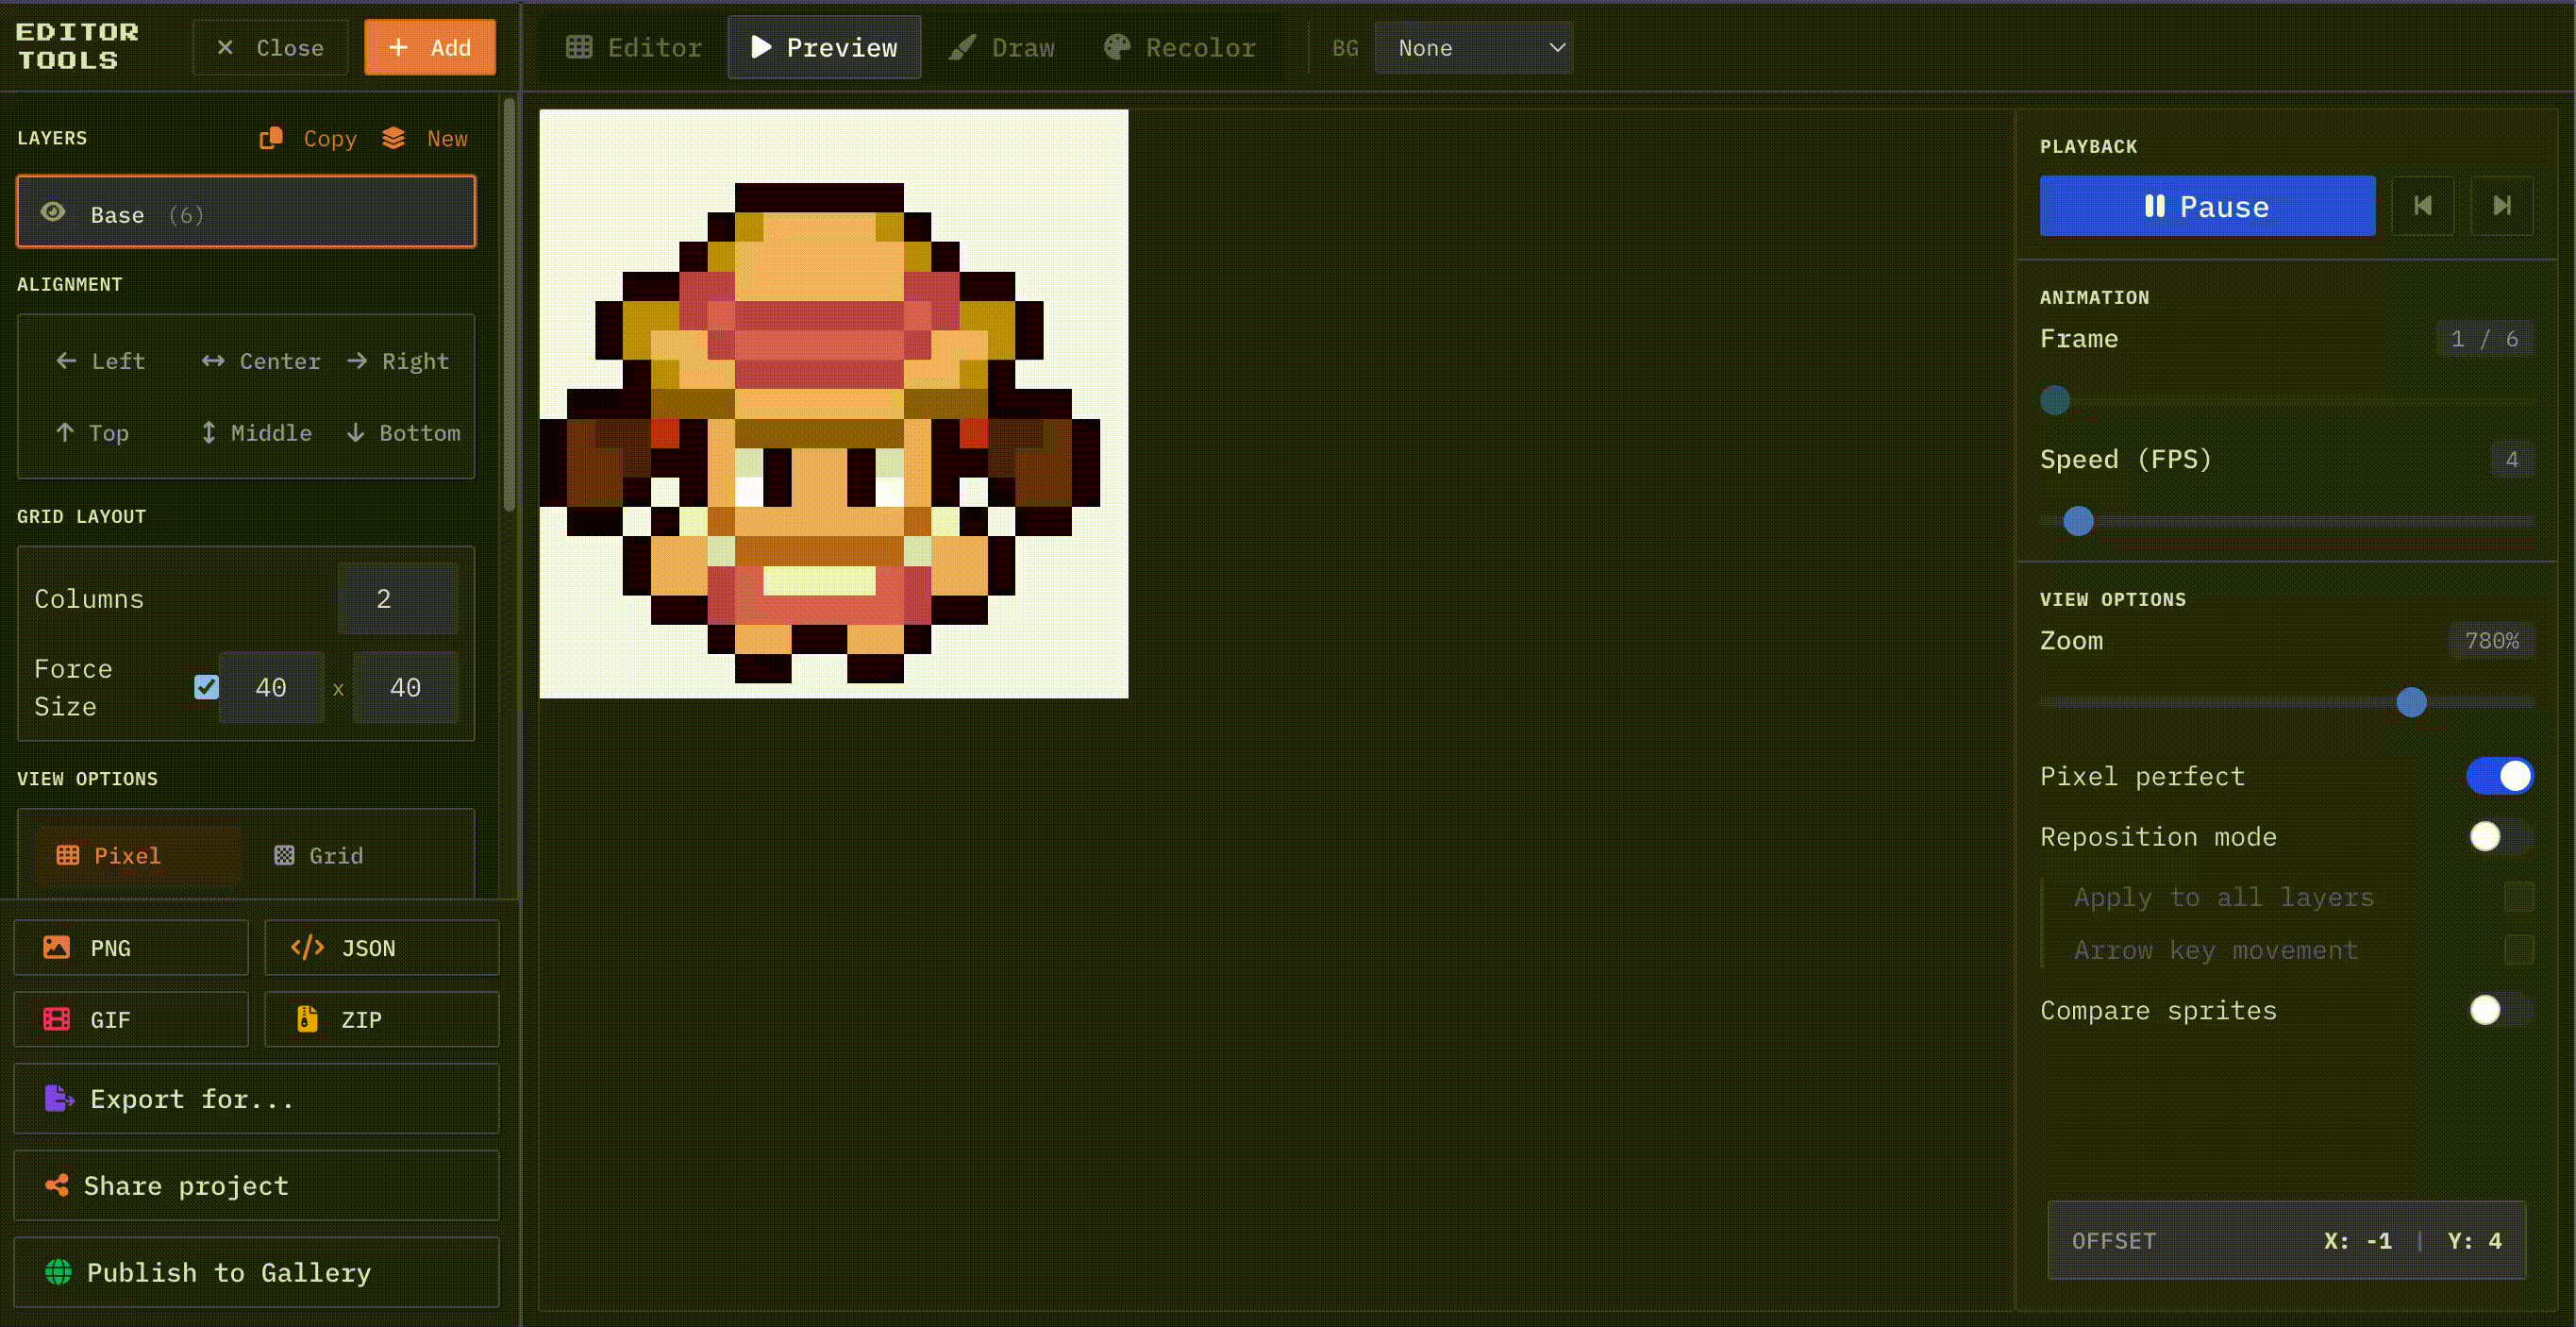Click the Columns value field
Screen dimensions: 2576x1327
coord(397,598)
